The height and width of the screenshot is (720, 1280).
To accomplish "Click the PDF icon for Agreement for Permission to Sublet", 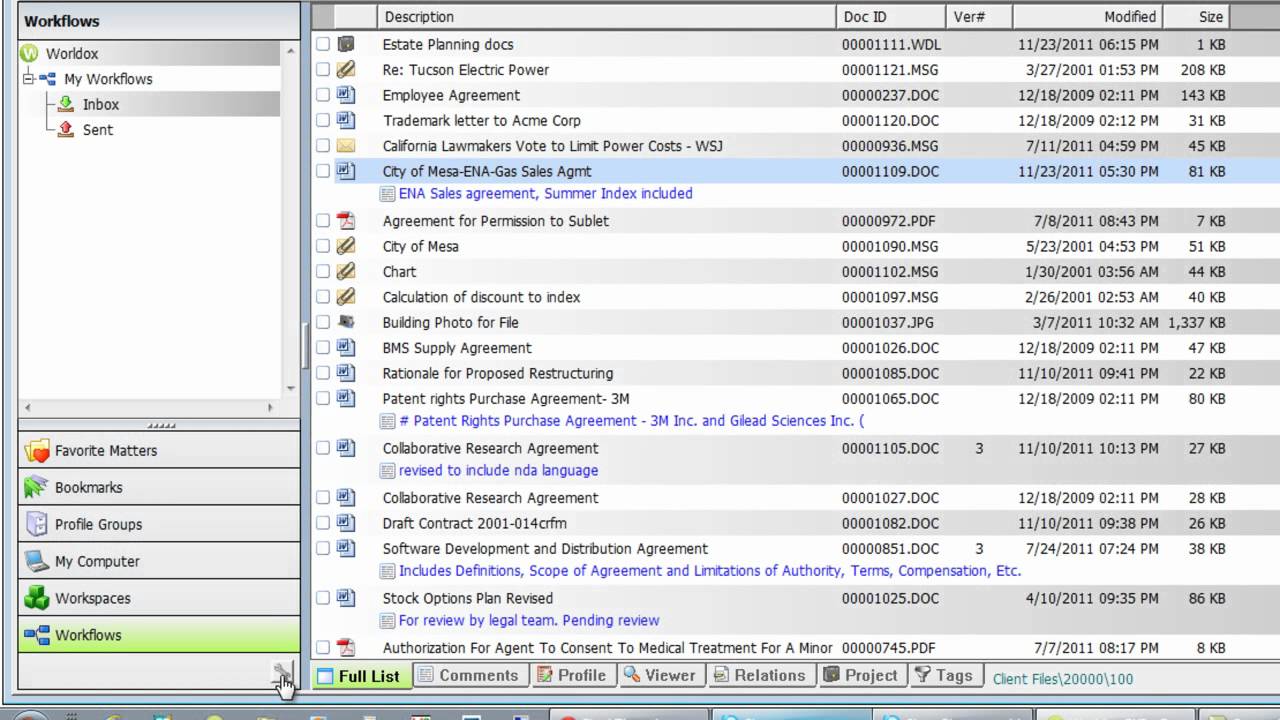I will (x=346, y=221).
